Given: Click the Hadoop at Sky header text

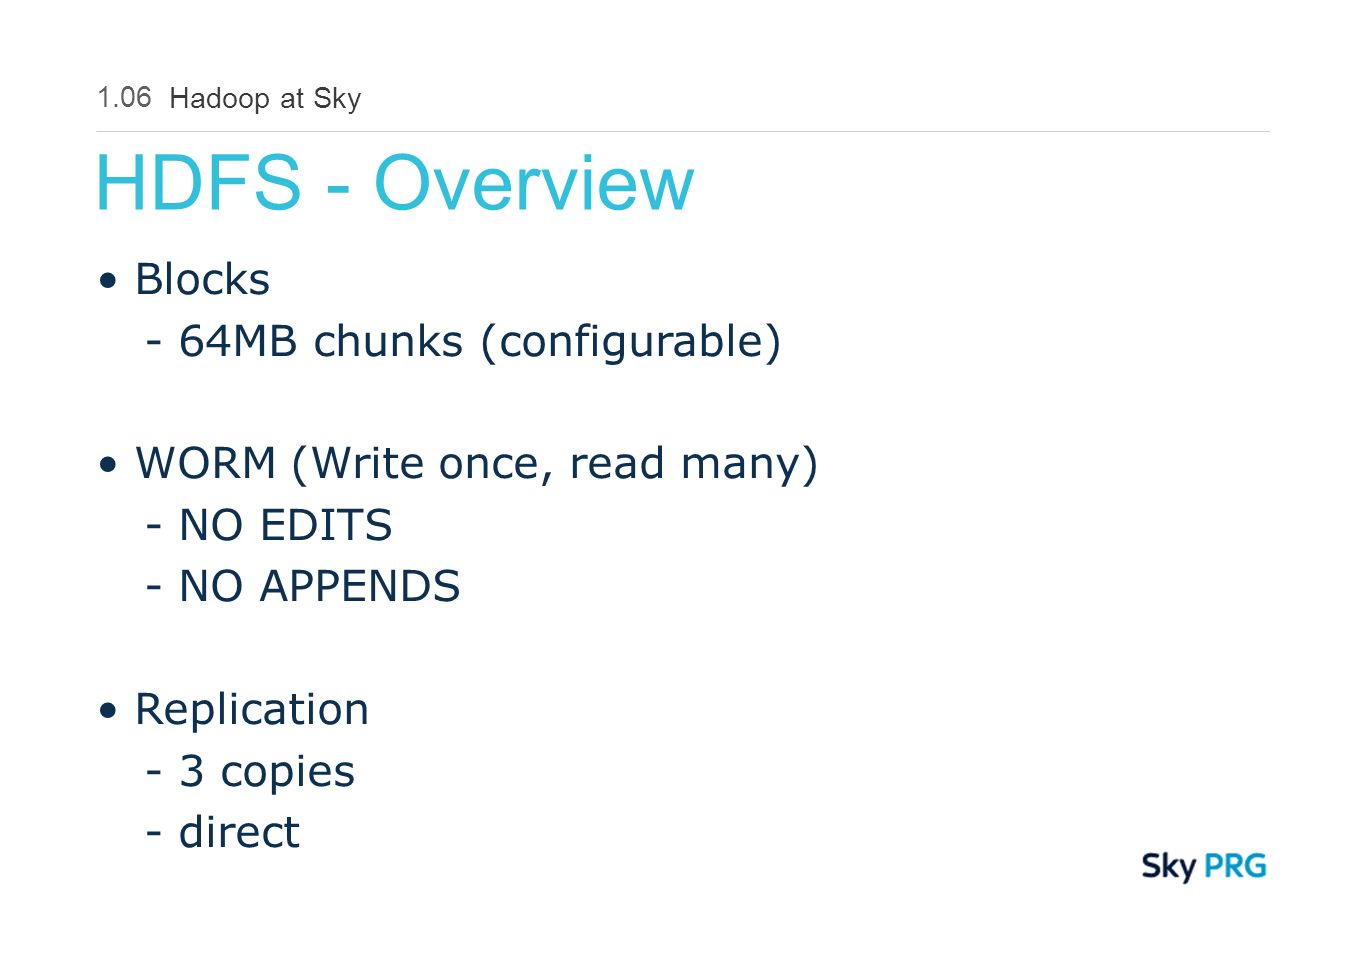Looking at the screenshot, I should coord(265,99).
